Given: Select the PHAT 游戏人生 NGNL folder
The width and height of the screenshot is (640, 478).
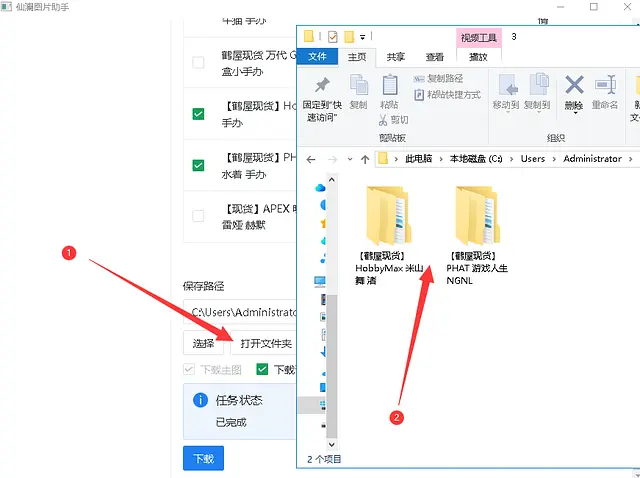Looking at the screenshot, I should click(x=477, y=236).
